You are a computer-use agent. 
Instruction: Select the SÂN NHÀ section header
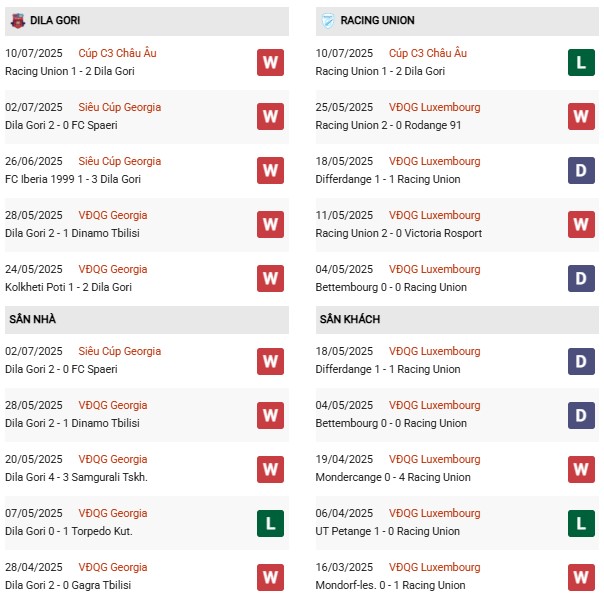[31, 319]
